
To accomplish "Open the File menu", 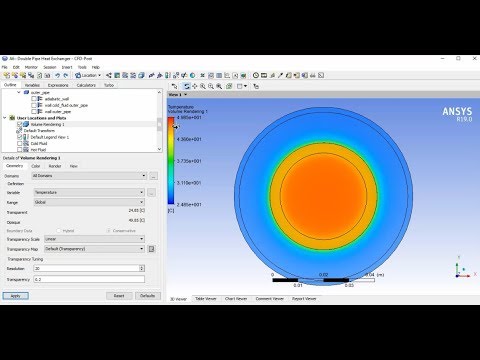I will point(5,67).
